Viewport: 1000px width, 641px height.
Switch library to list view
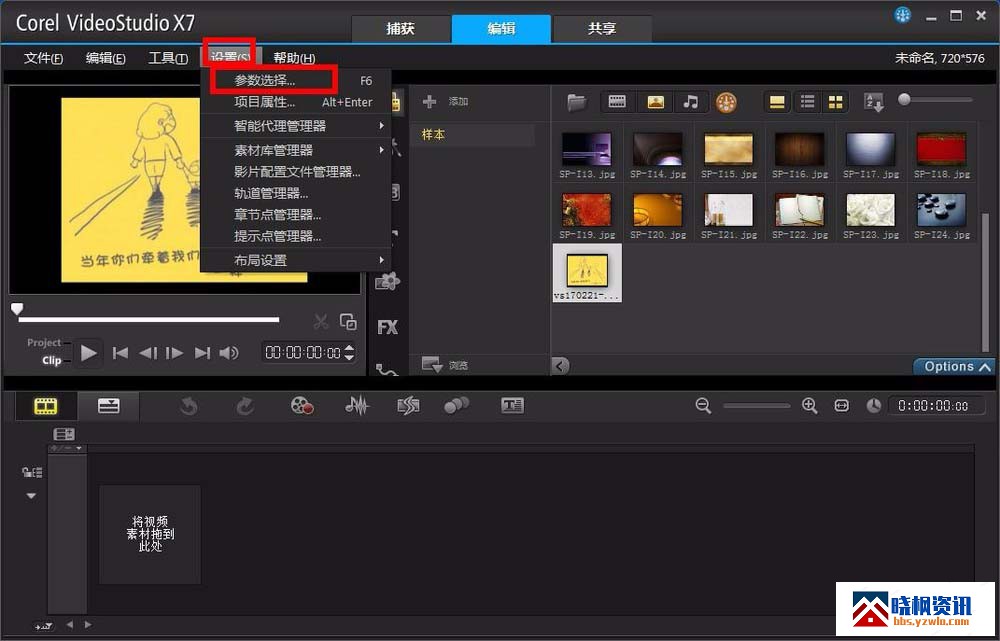807,102
